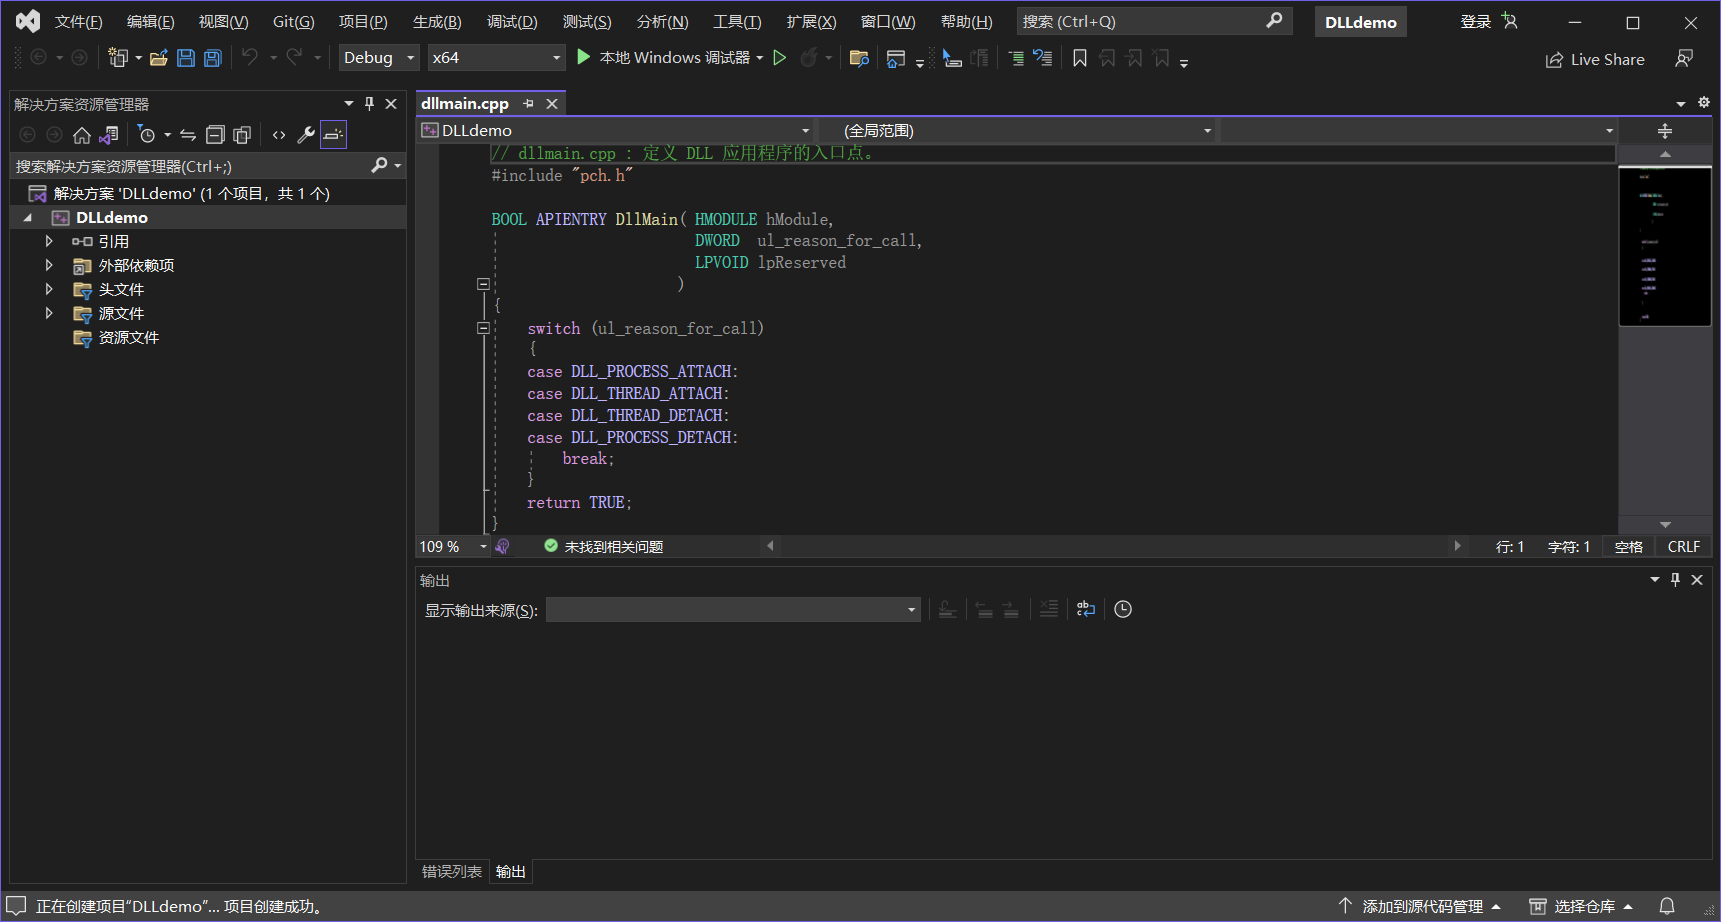Toggle auto-hide pin on the Output panel
Image resolution: width=1721 pixels, height=922 pixels.
[x=1676, y=580]
